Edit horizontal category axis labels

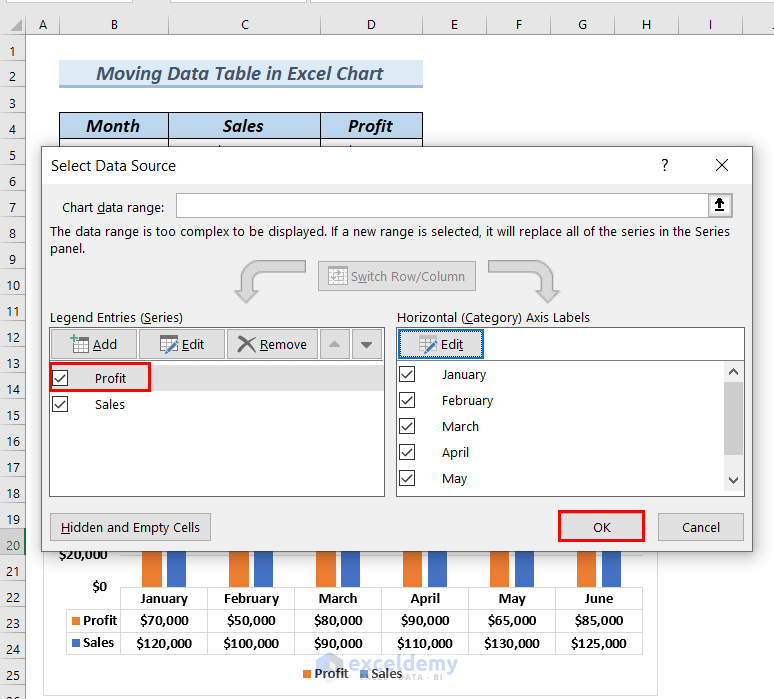pyautogui.click(x=441, y=344)
